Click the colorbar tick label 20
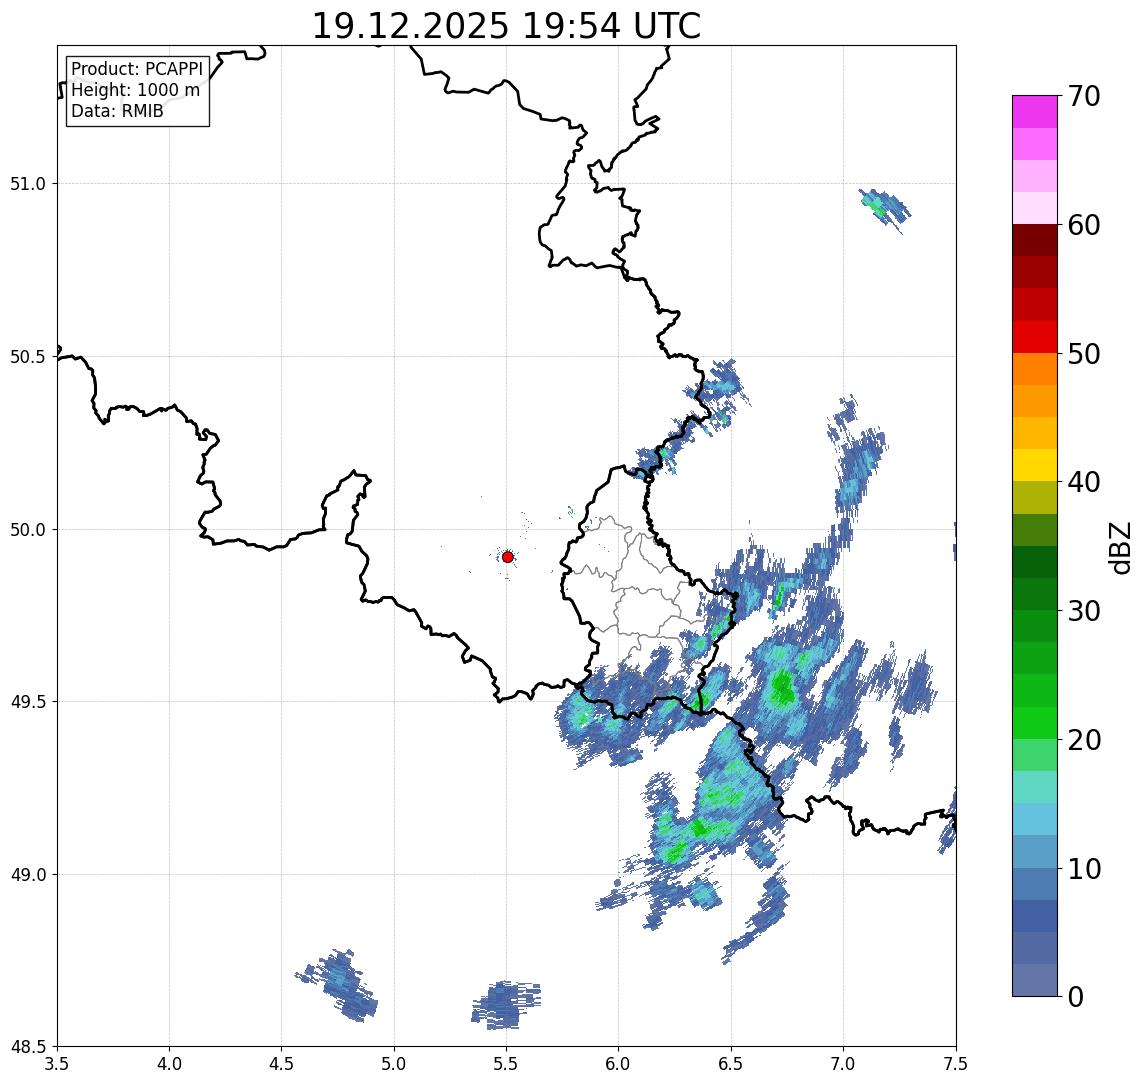The width and height of the screenshot is (1145, 1084). [x=1084, y=740]
